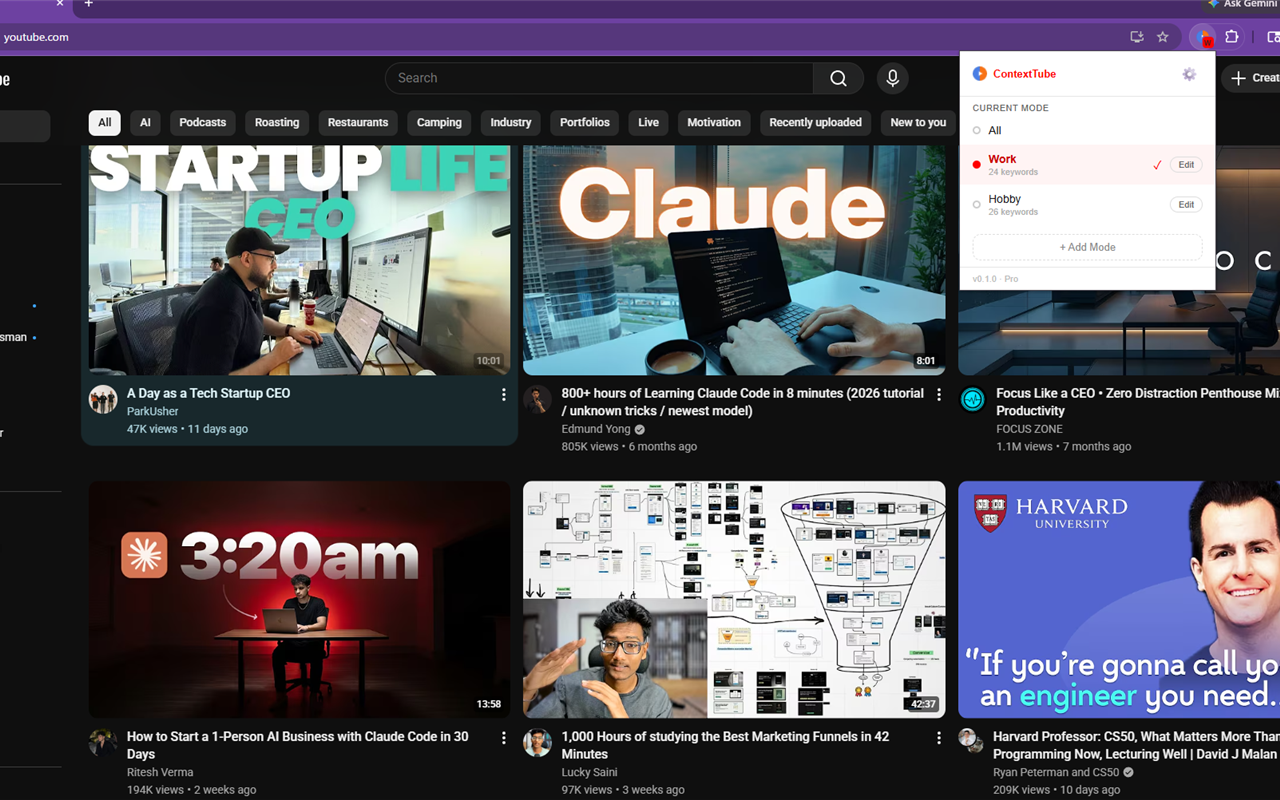Viewport: 1280px width, 800px height.
Task: Click the media control icon in toolbar
Action: [1274, 37]
